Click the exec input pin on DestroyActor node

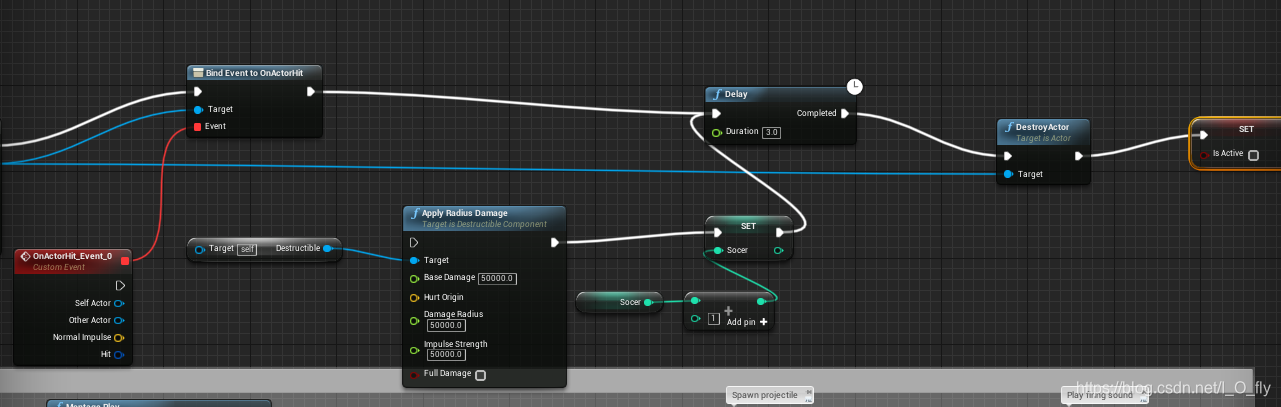coord(1008,155)
